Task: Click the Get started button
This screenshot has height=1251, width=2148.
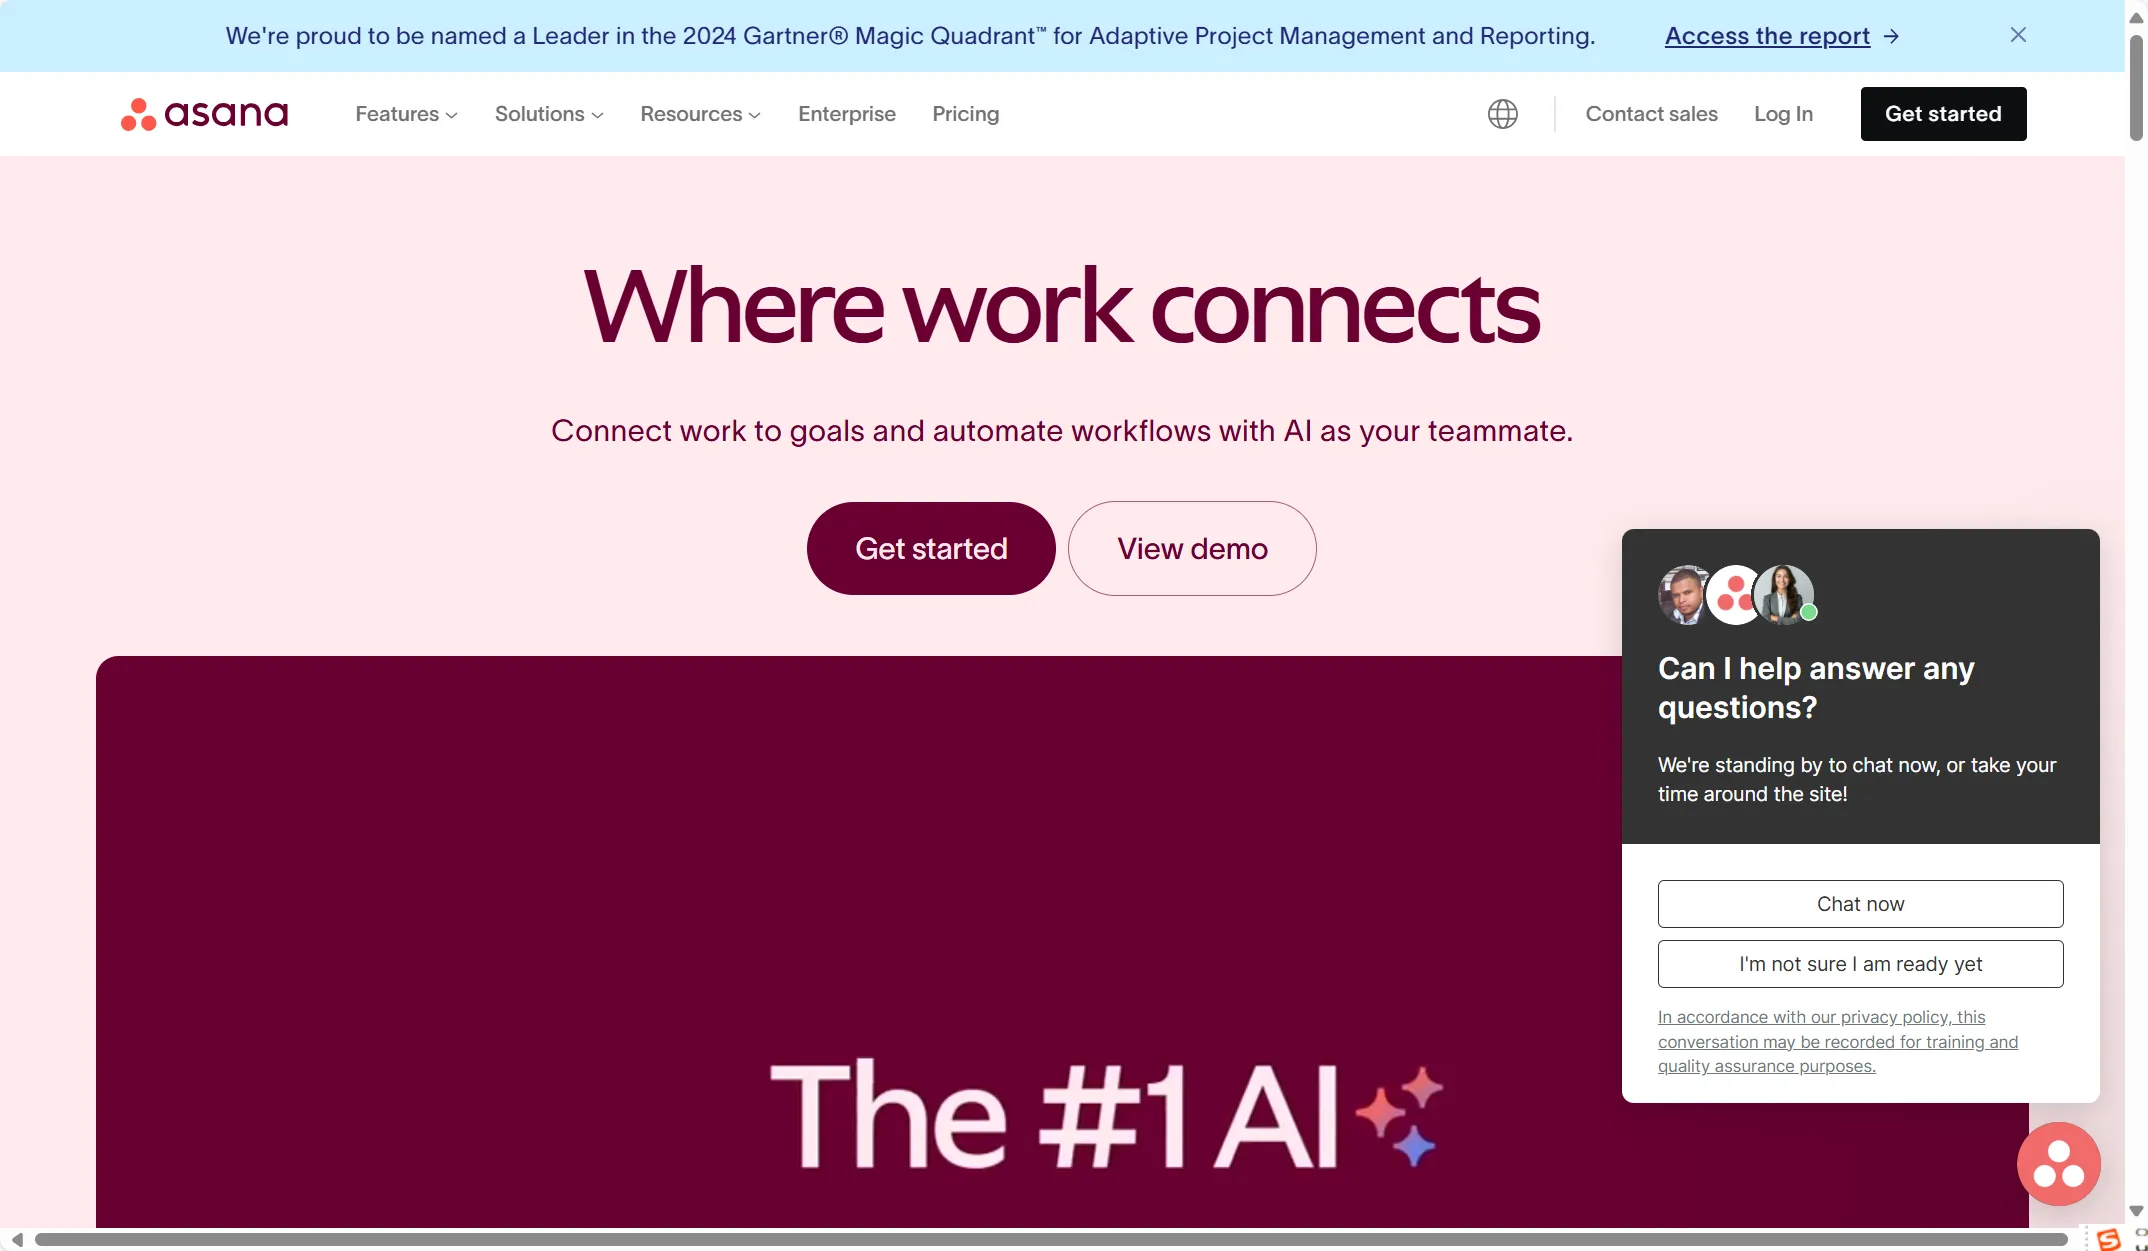Action: pyautogui.click(x=1943, y=113)
